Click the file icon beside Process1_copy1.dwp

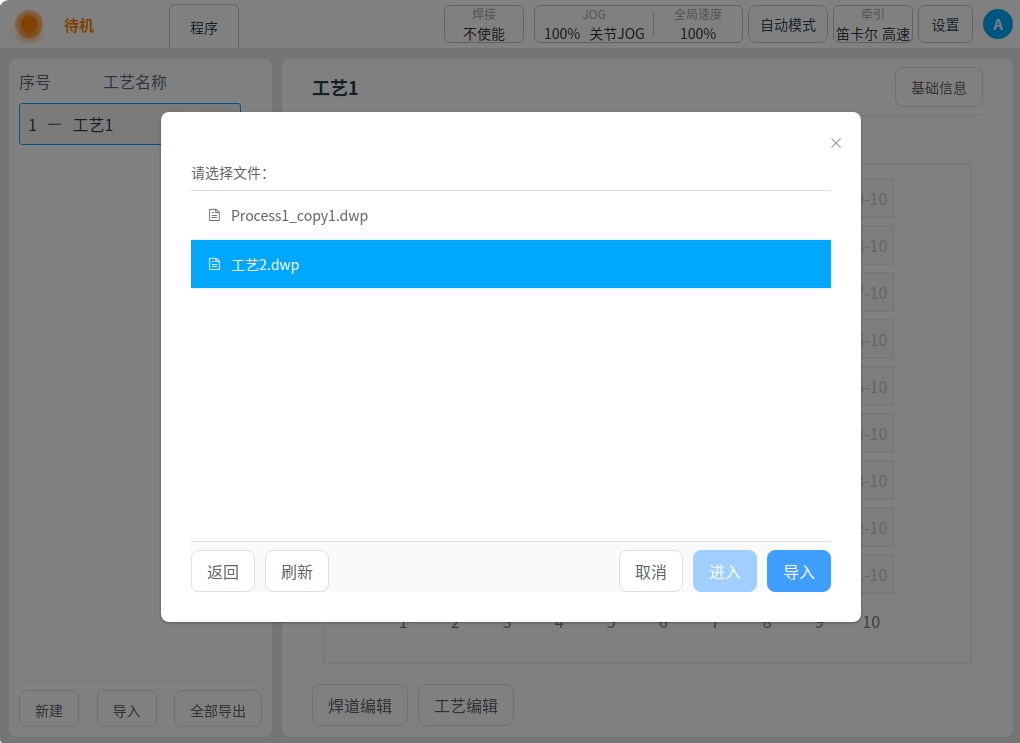213,215
